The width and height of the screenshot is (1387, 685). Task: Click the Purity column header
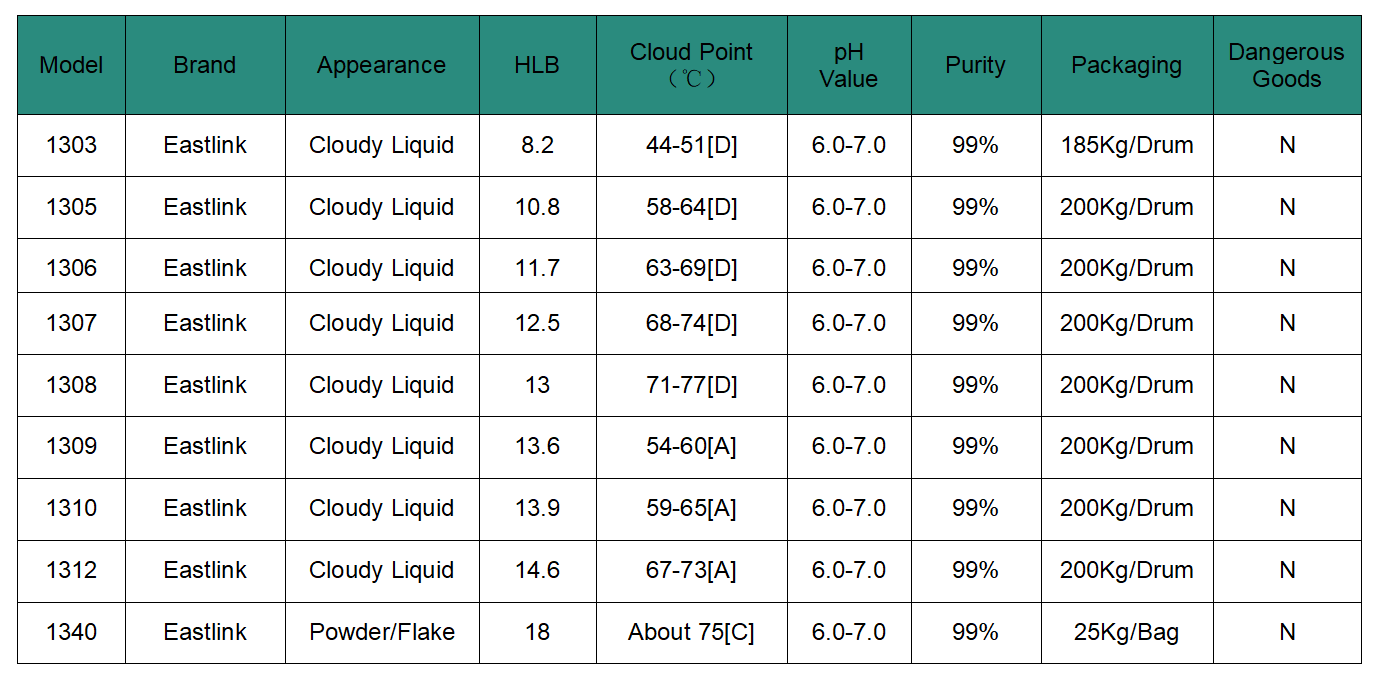pyautogui.click(x=975, y=65)
